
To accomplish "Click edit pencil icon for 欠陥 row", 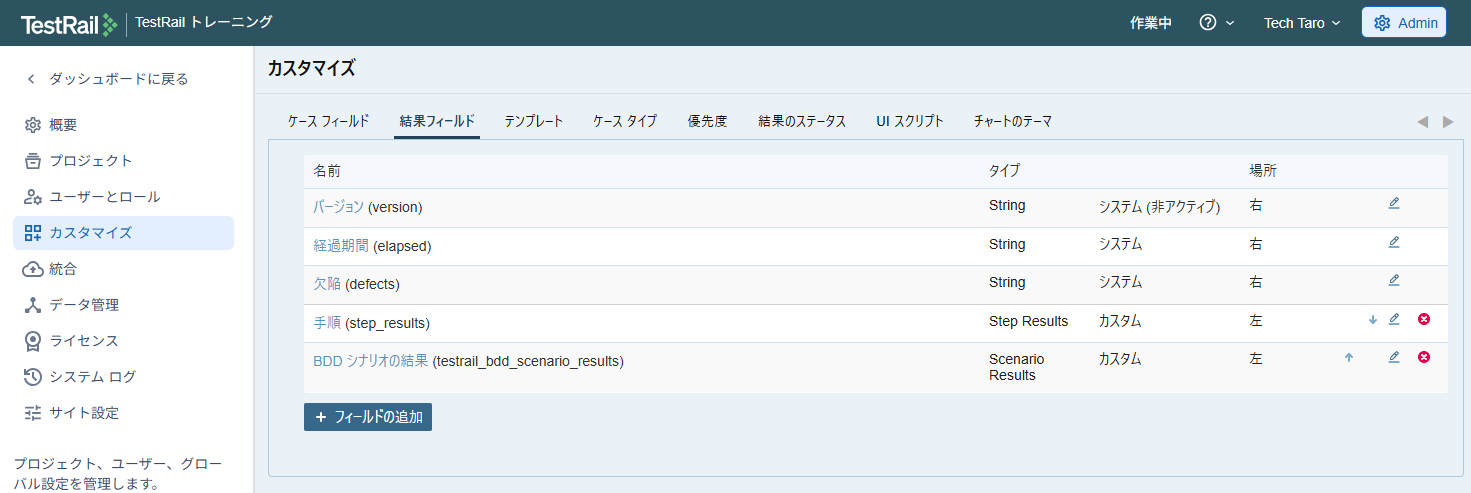I will tap(1394, 280).
